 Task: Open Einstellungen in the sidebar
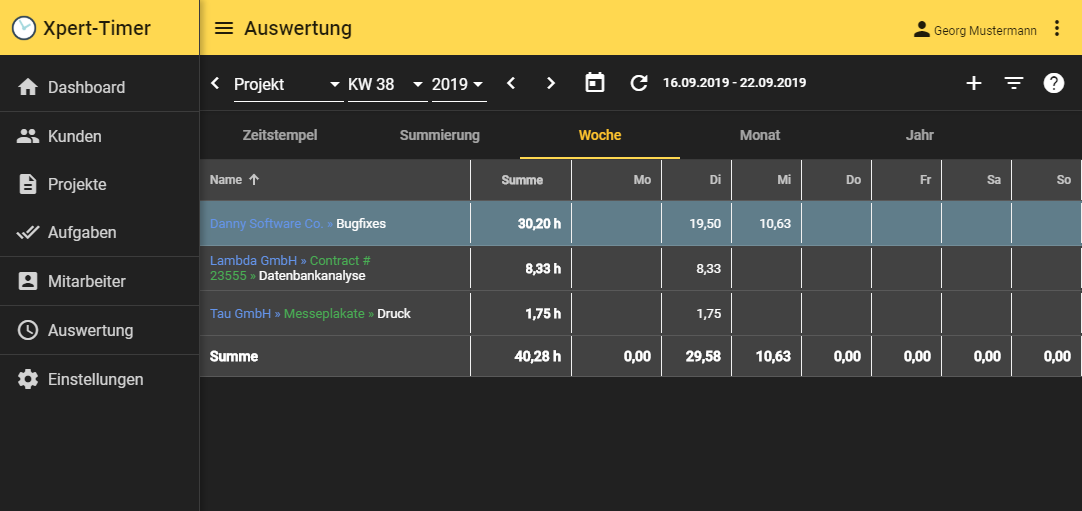click(x=99, y=379)
